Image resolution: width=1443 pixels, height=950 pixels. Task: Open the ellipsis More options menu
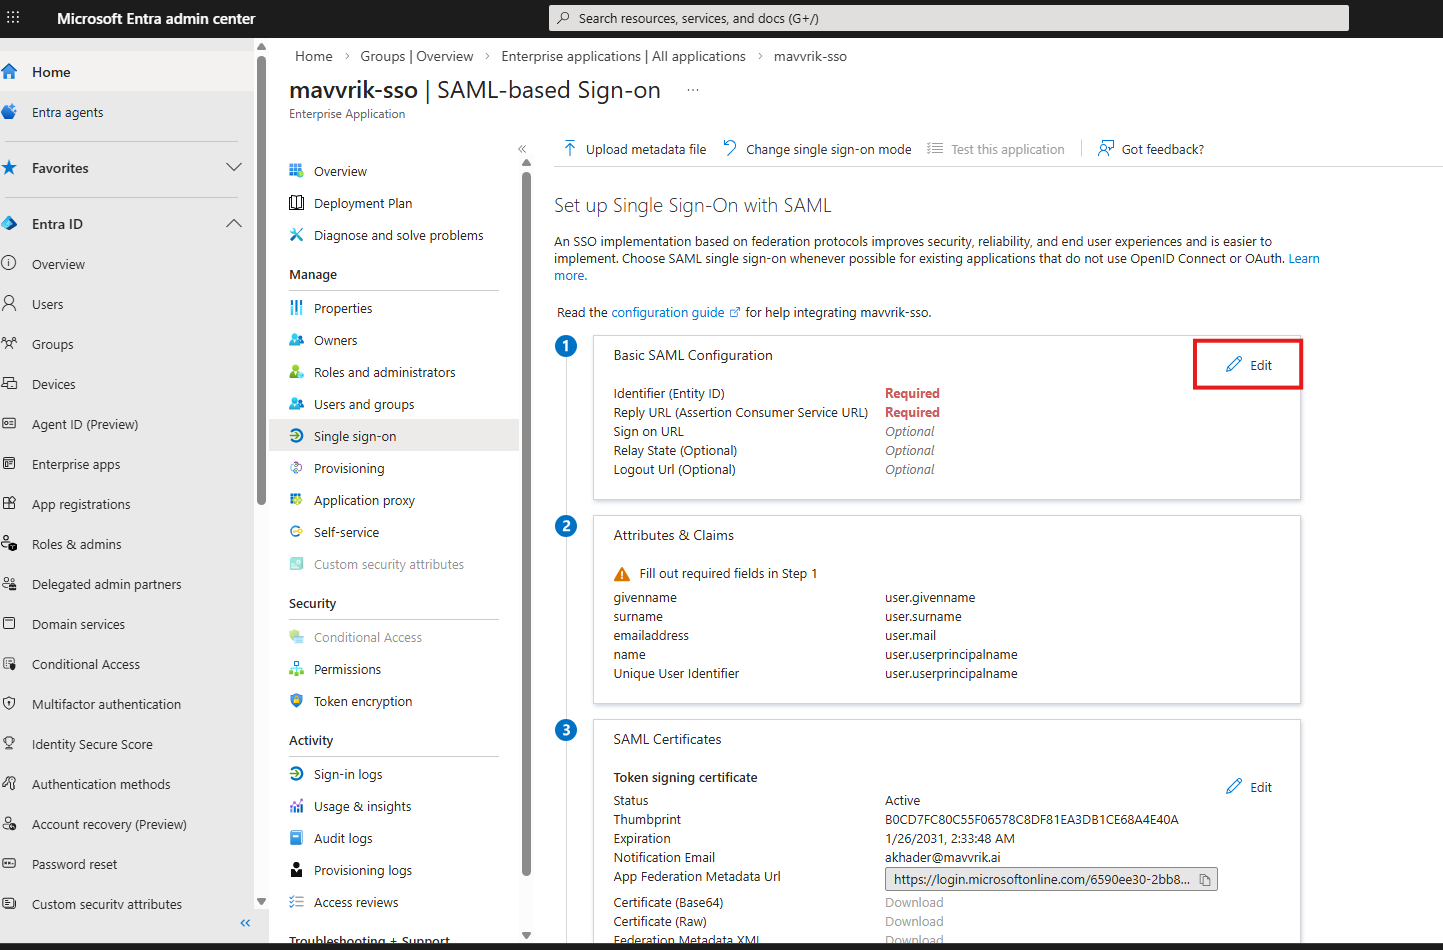pos(692,90)
